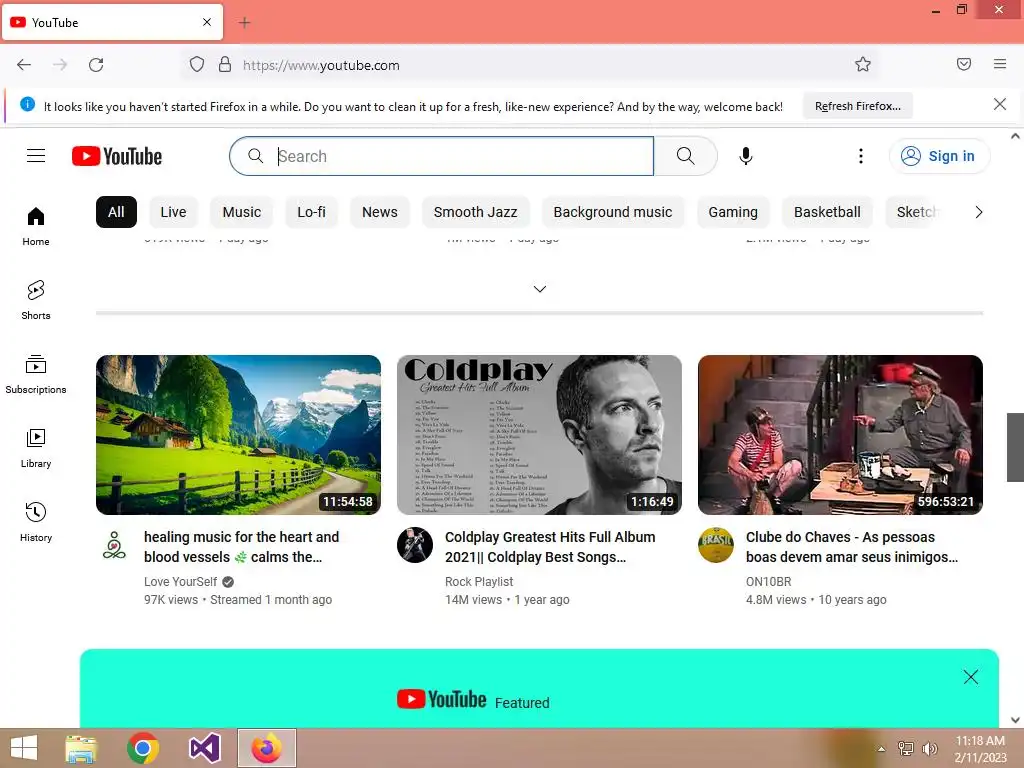Close the YouTube Featured banner
This screenshot has width=1024, height=768.
[x=970, y=677]
